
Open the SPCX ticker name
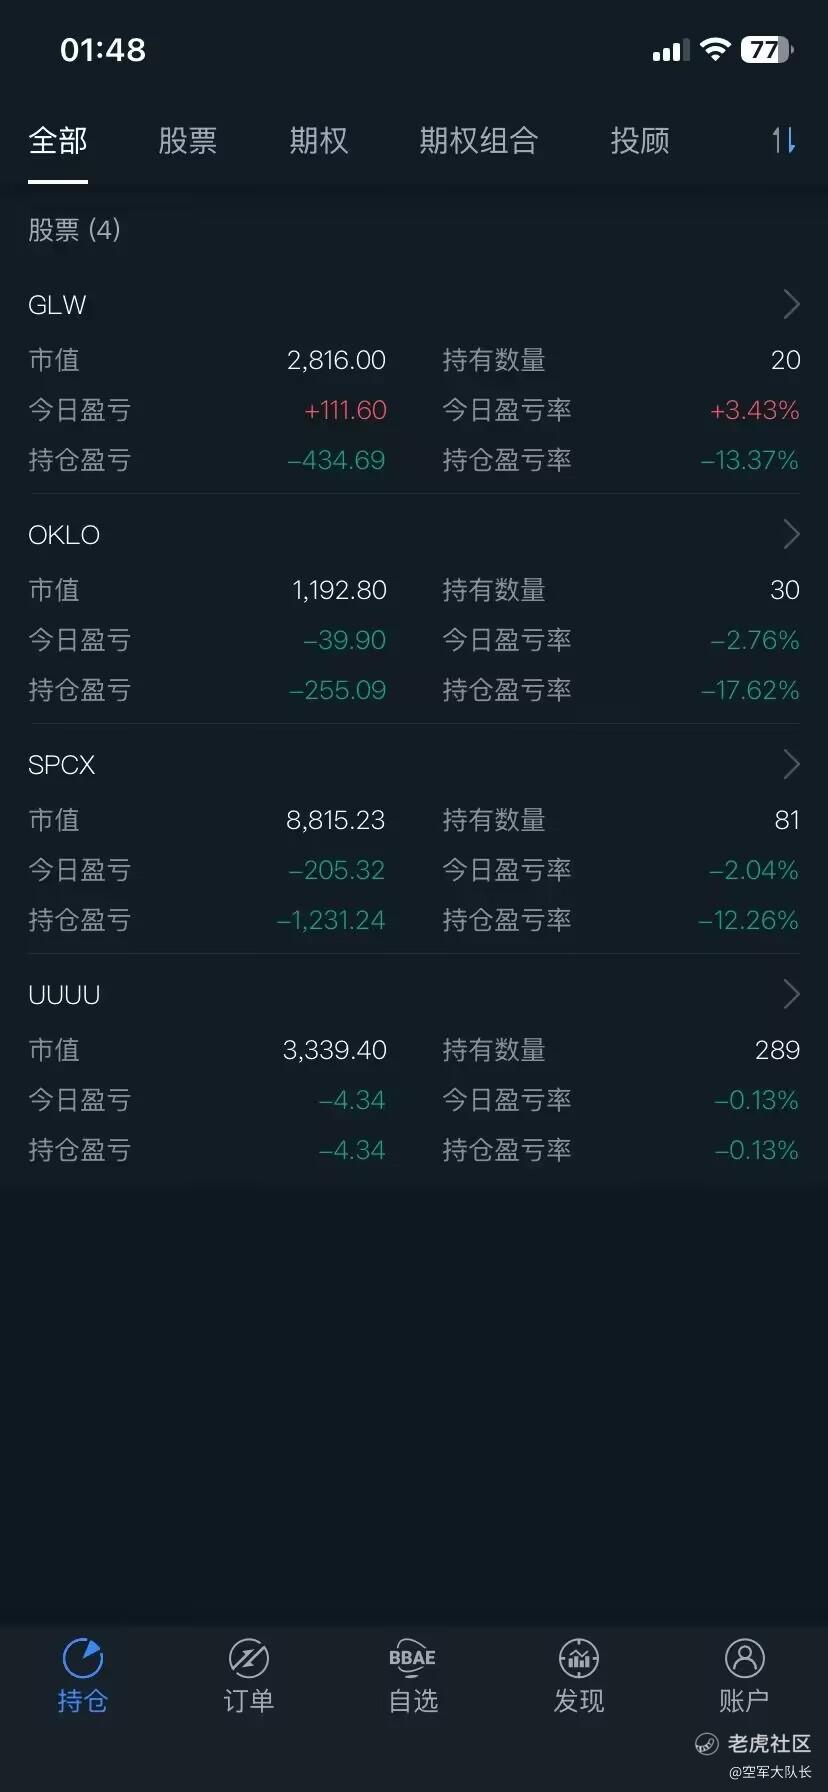coord(62,765)
